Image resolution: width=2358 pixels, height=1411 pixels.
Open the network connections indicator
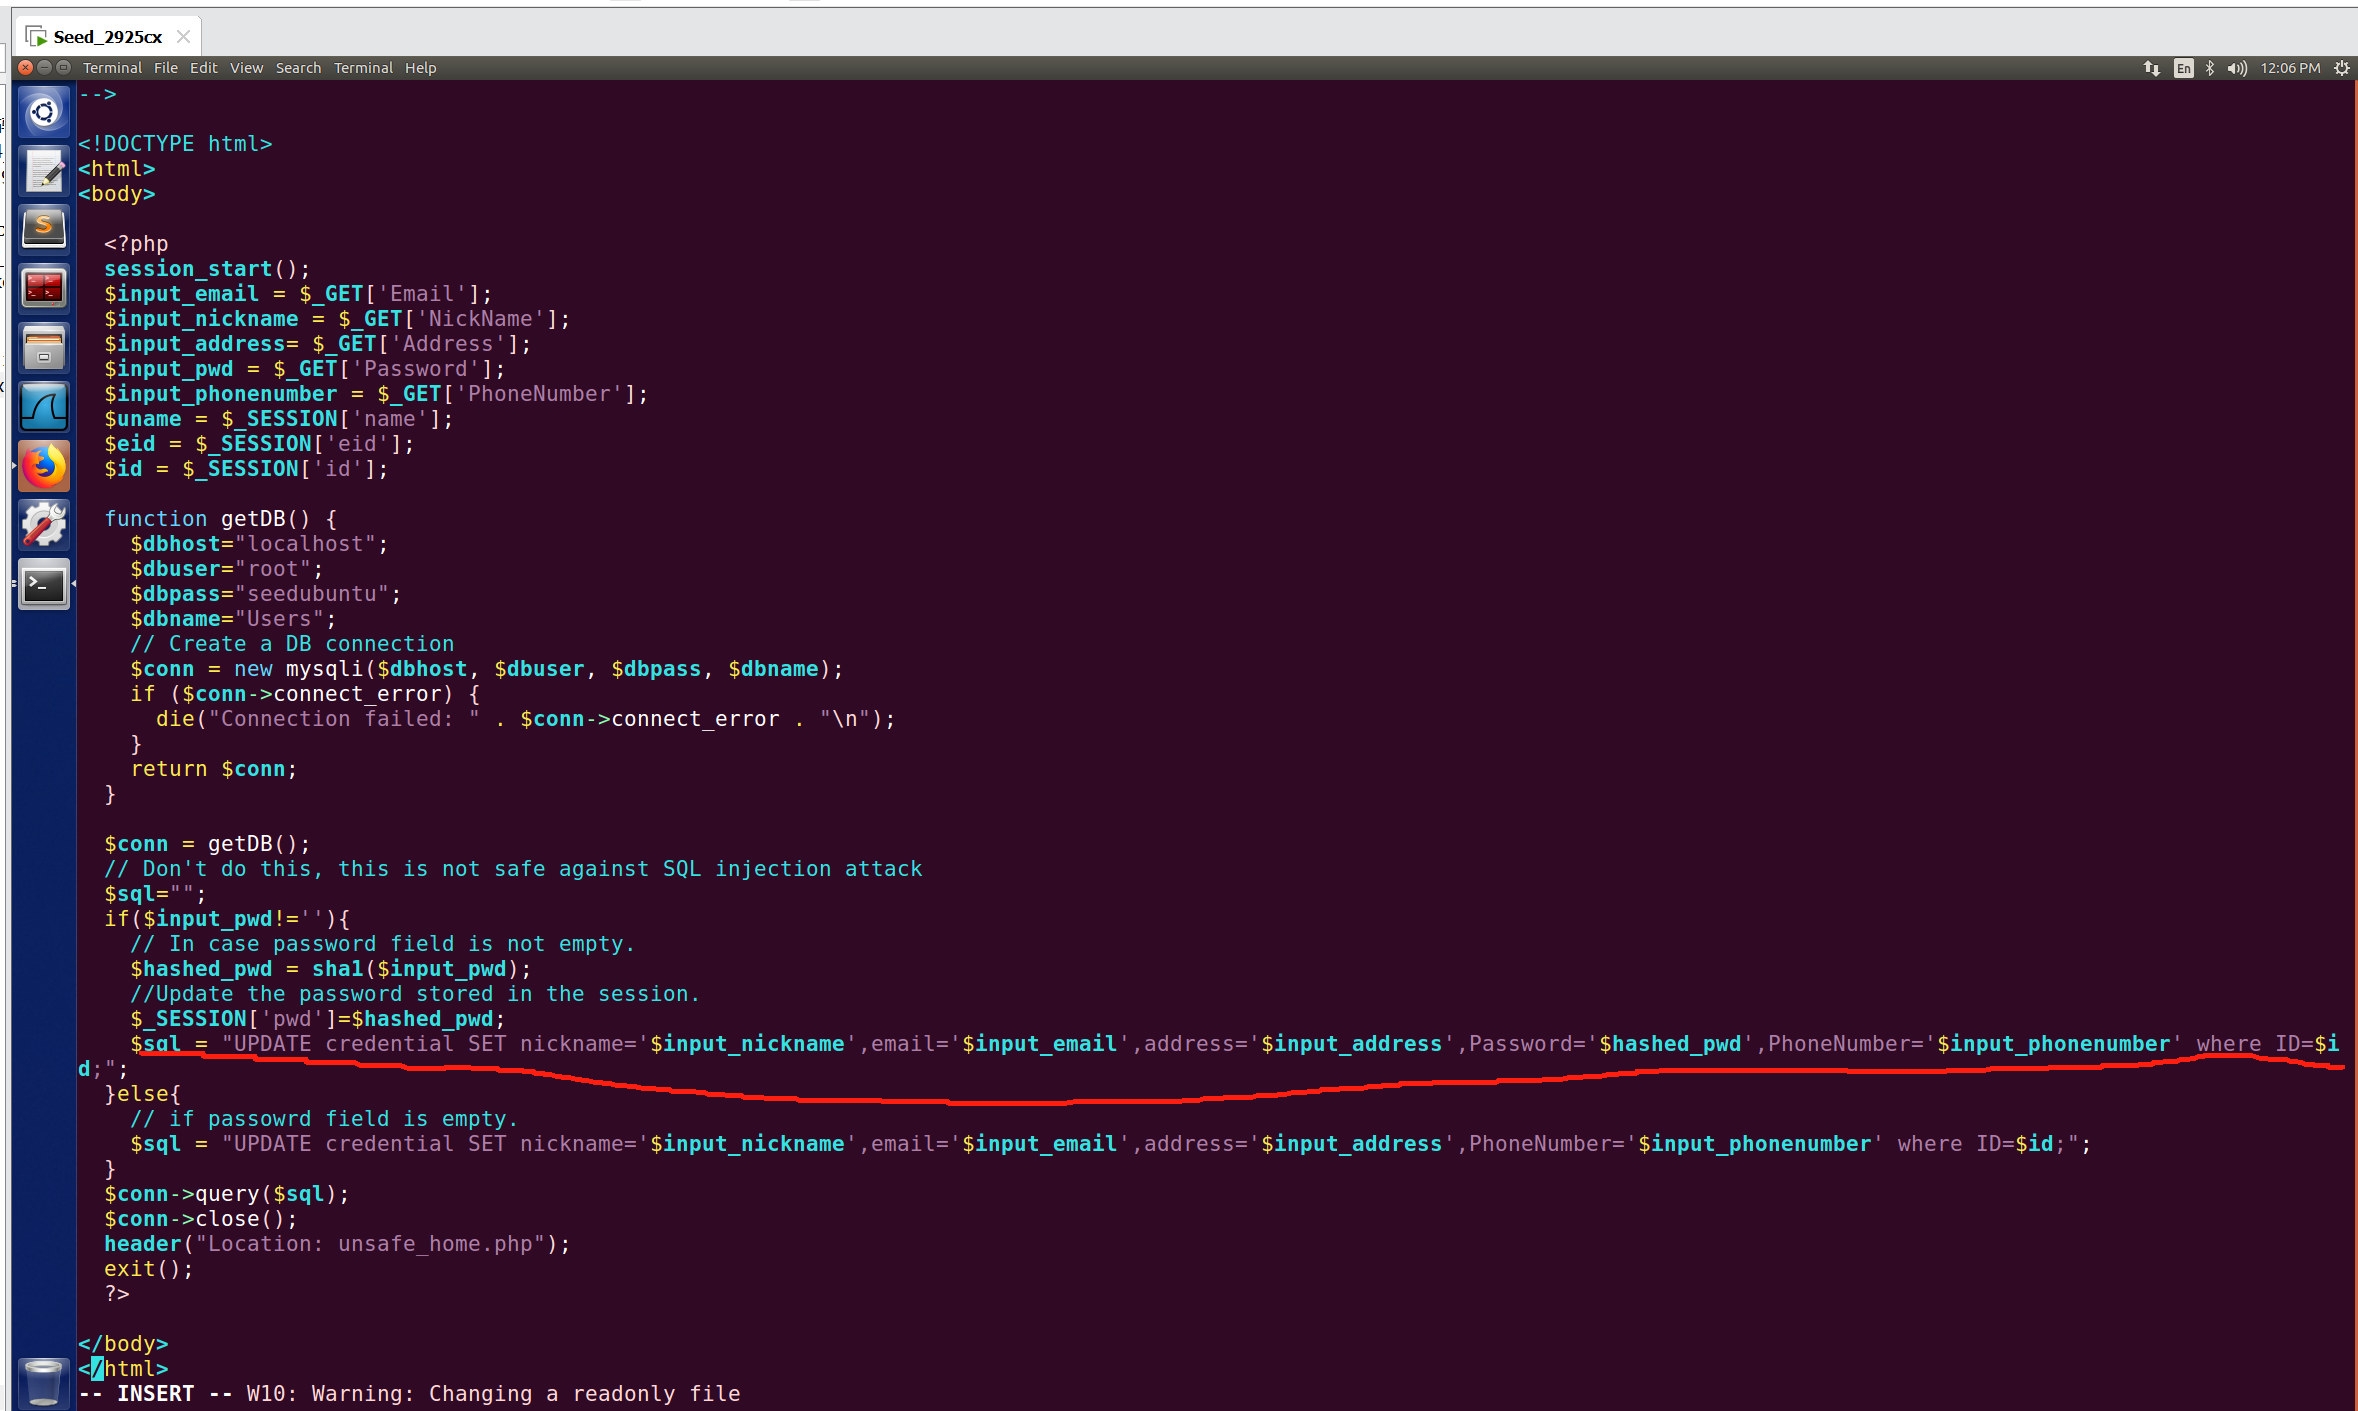(2151, 68)
